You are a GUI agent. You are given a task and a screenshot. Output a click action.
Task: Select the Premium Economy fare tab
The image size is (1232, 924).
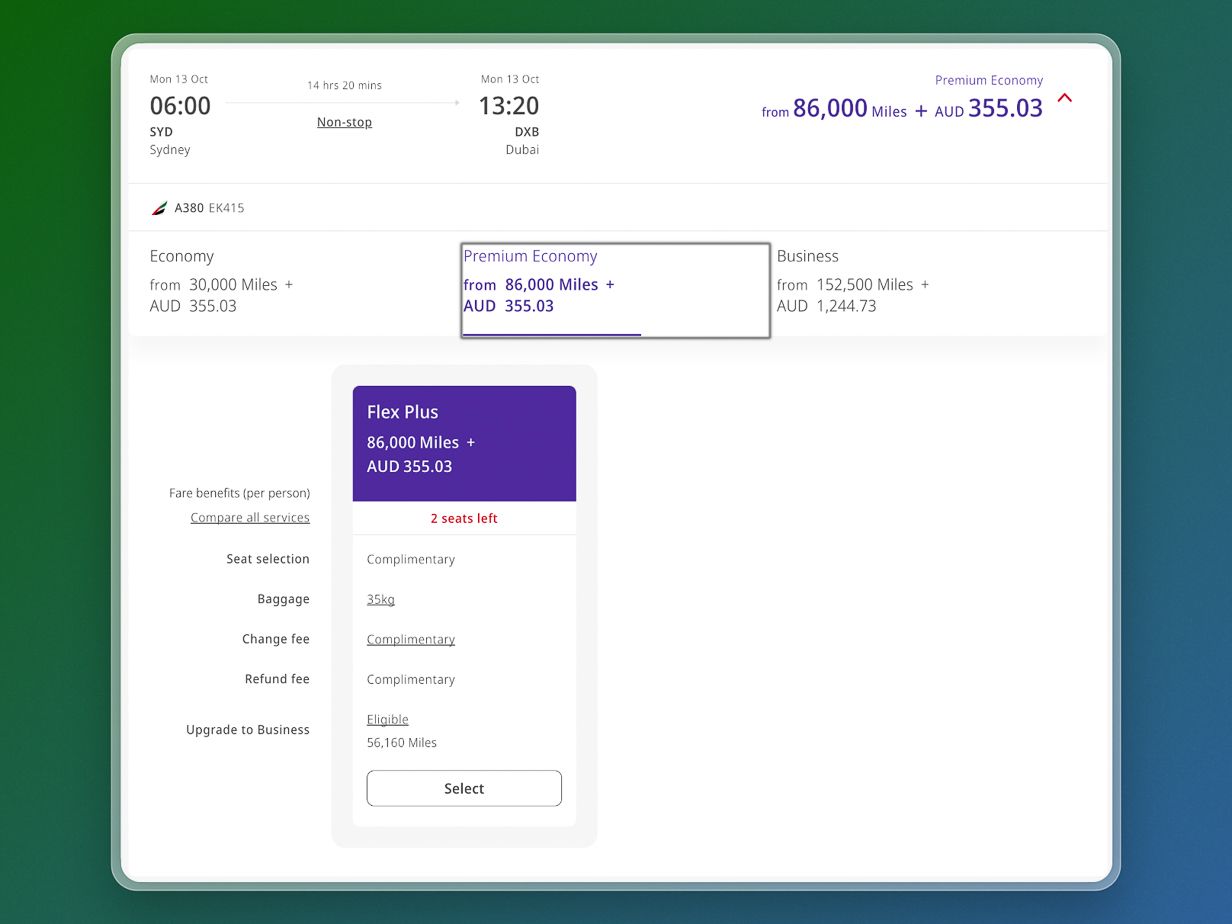(x=615, y=290)
